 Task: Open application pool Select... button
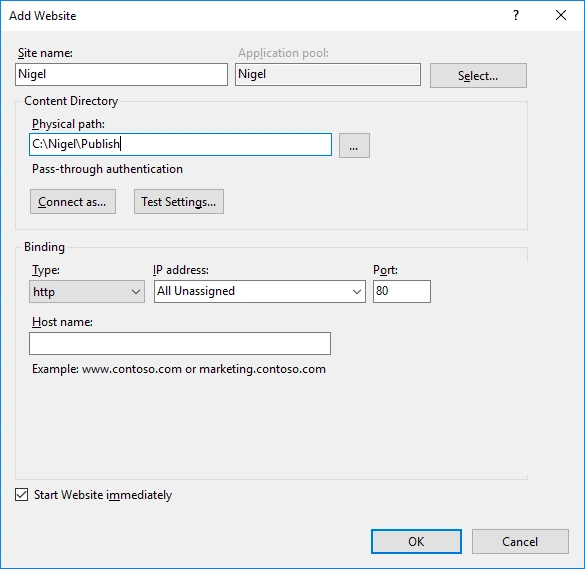(478, 76)
